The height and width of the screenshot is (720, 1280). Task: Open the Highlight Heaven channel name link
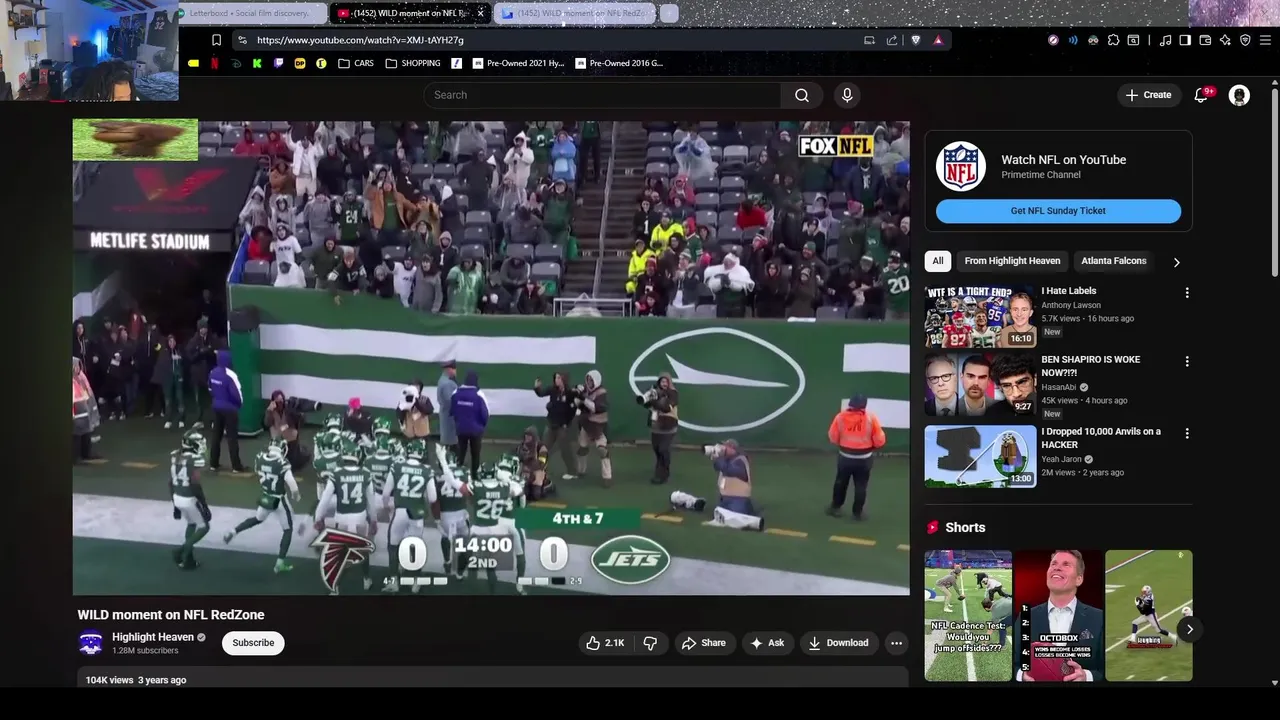pos(152,637)
